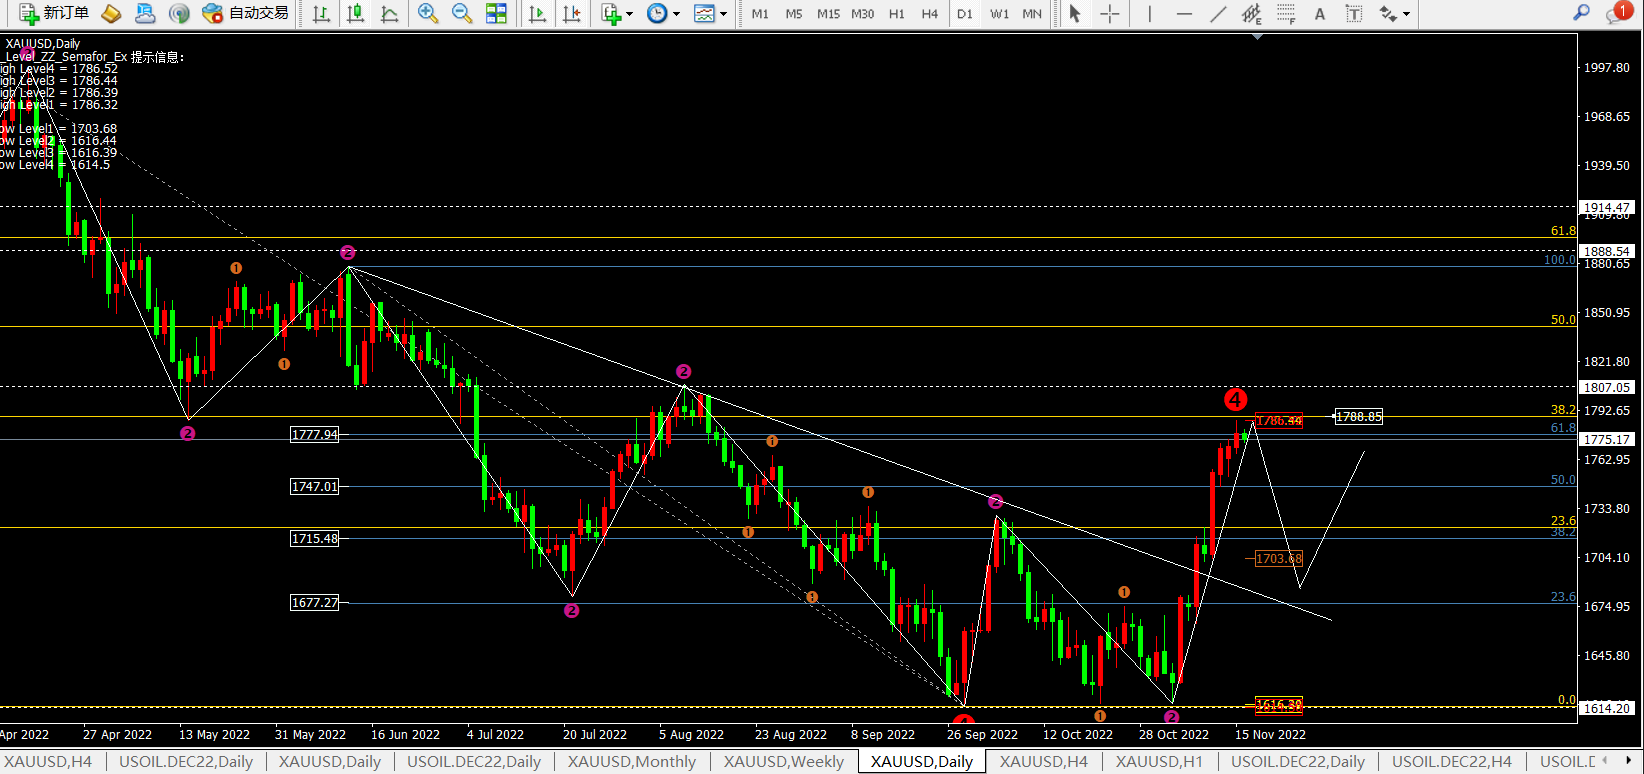This screenshot has width=1644, height=774.
Task: Select the Fibonacci retracement tool
Action: [x=1286, y=14]
